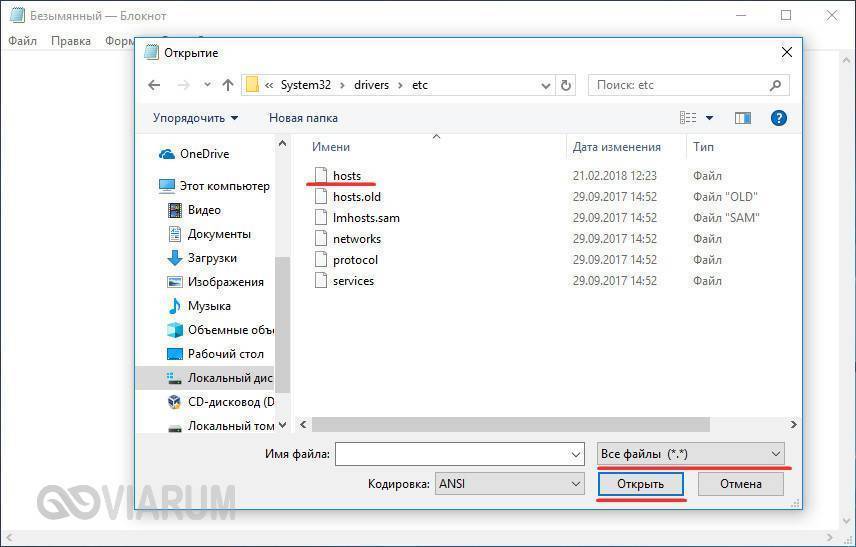The width and height of the screenshot is (856, 547).
Task: Click the navigation pane vertical scrollbar
Action: [282, 325]
